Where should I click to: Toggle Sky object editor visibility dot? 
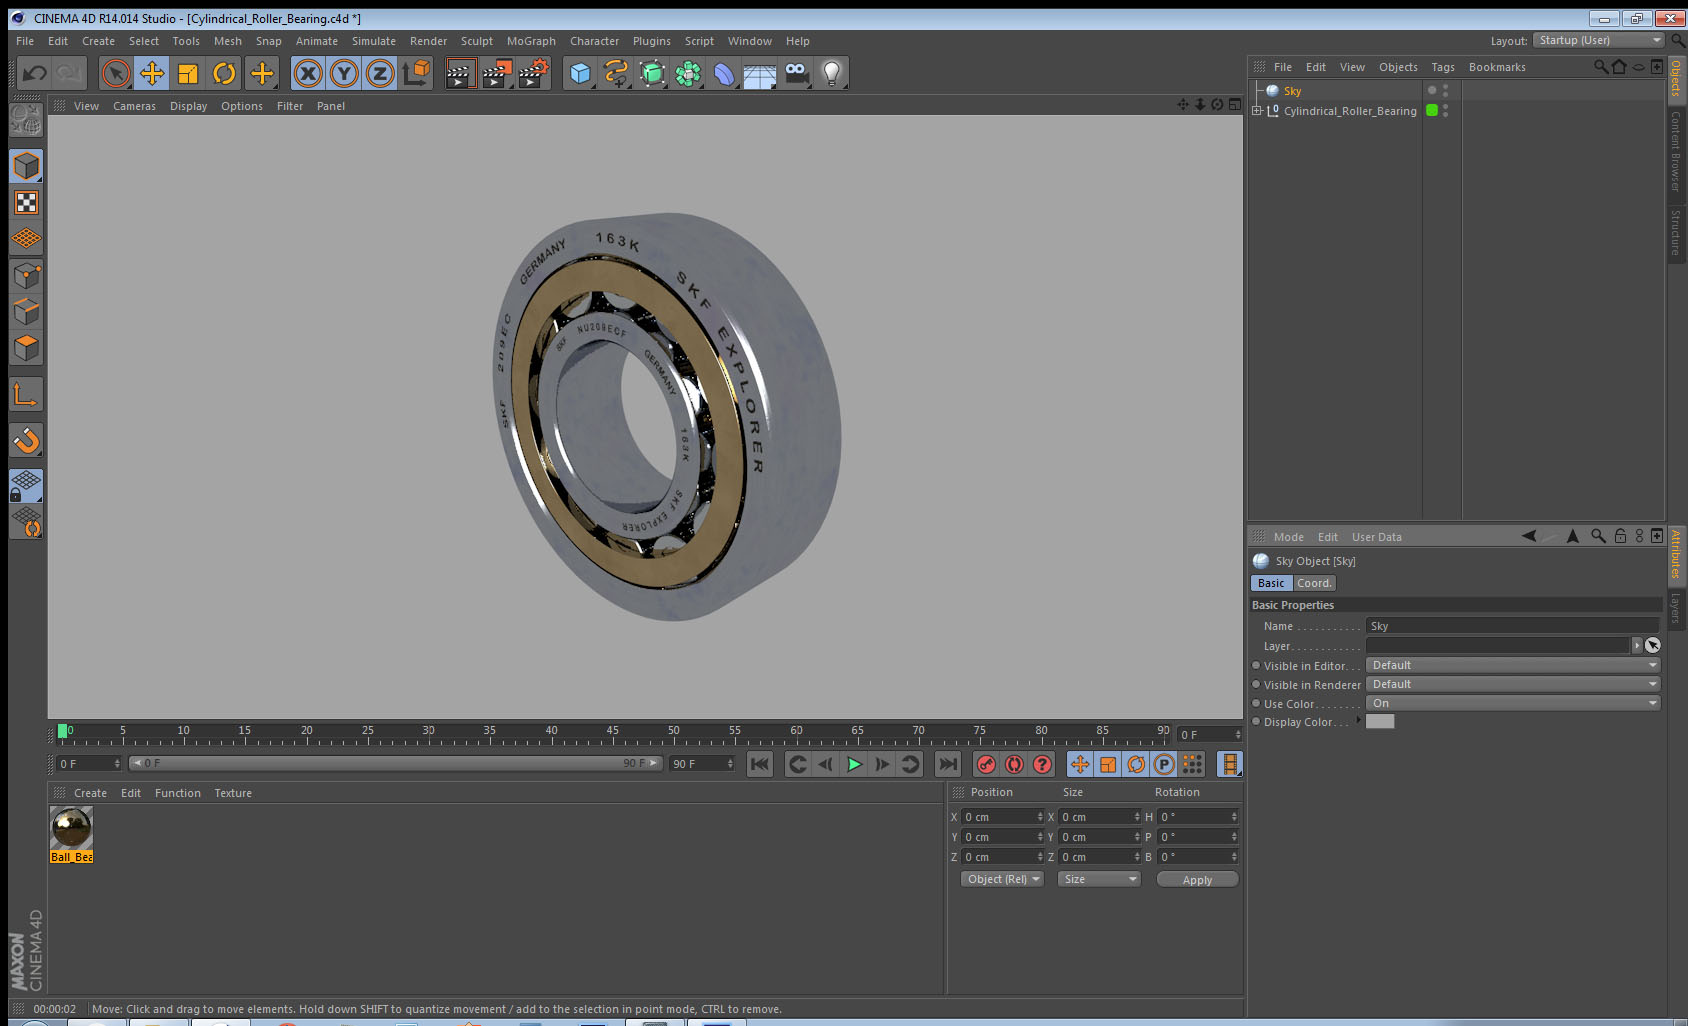(x=1445, y=87)
